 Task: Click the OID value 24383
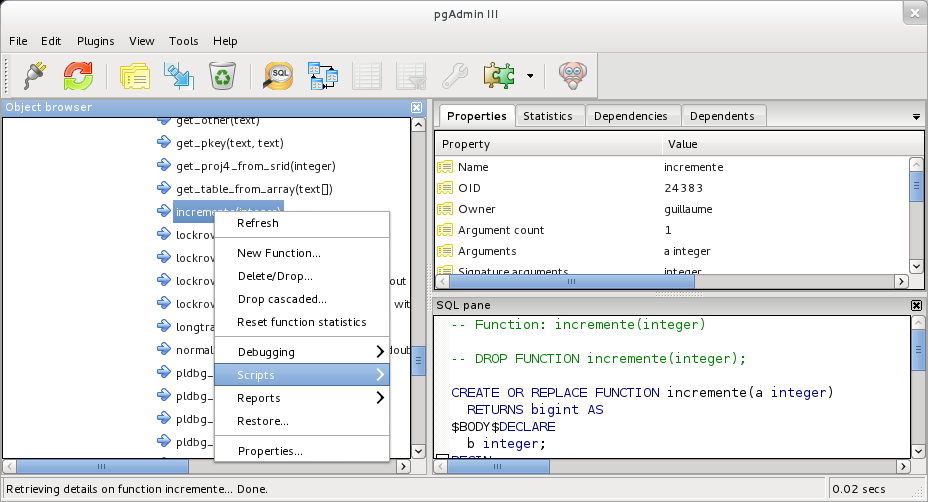click(x=683, y=188)
